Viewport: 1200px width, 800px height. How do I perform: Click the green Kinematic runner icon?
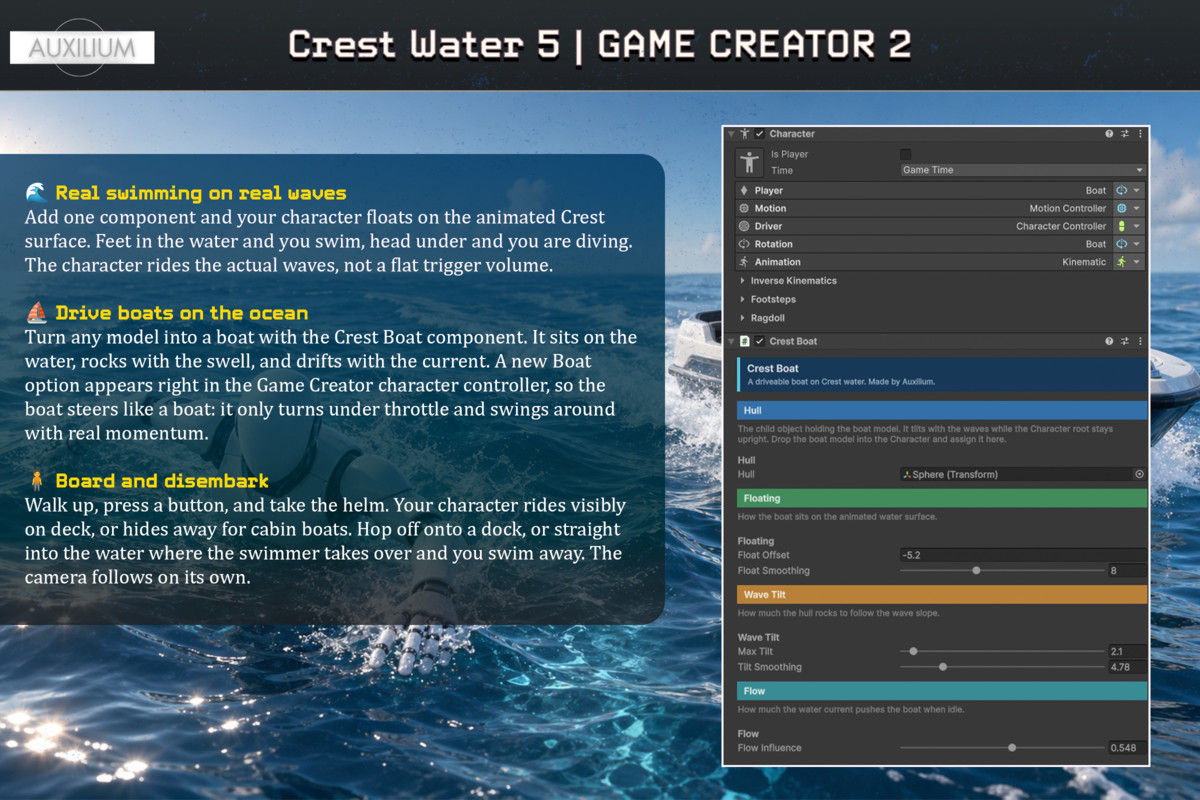point(1121,262)
